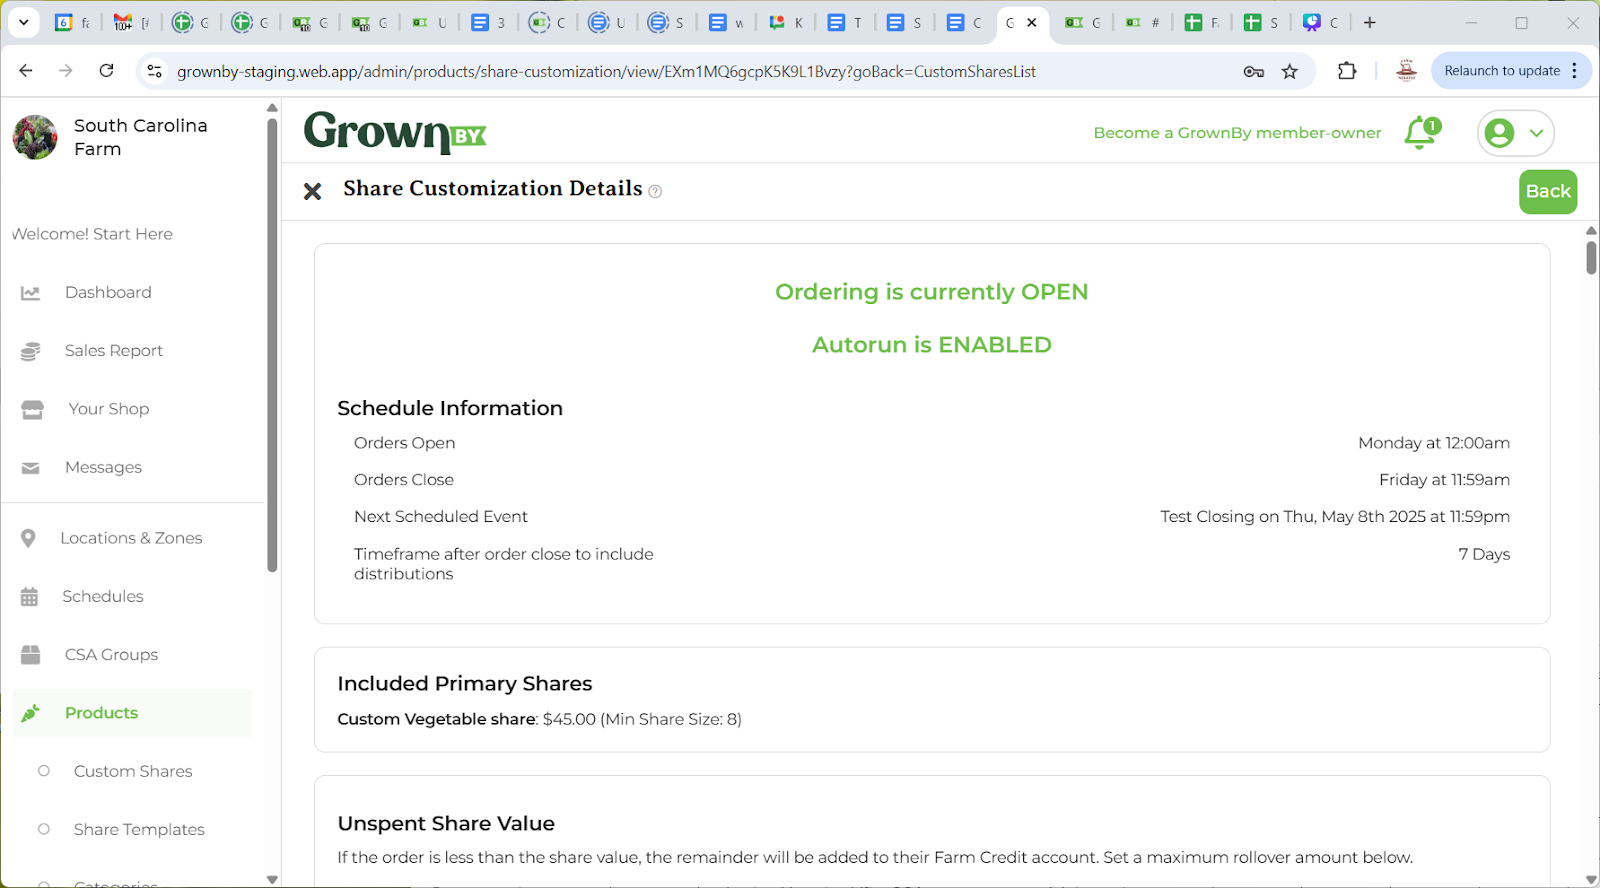This screenshot has width=1600, height=888.
Task: Click the Locations & Zones pin icon
Action: (x=28, y=538)
